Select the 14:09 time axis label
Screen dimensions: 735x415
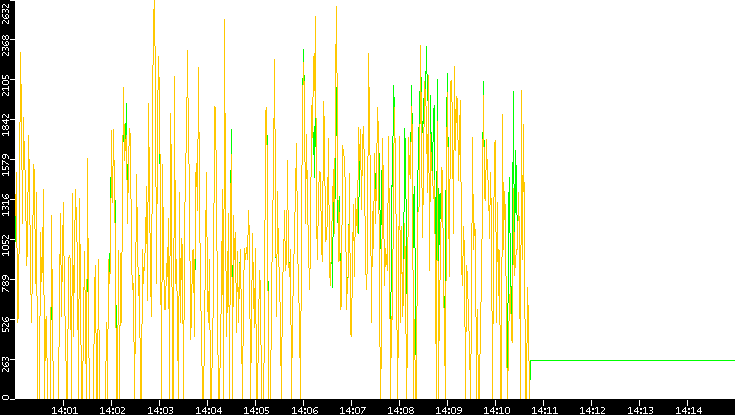point(448,410)
